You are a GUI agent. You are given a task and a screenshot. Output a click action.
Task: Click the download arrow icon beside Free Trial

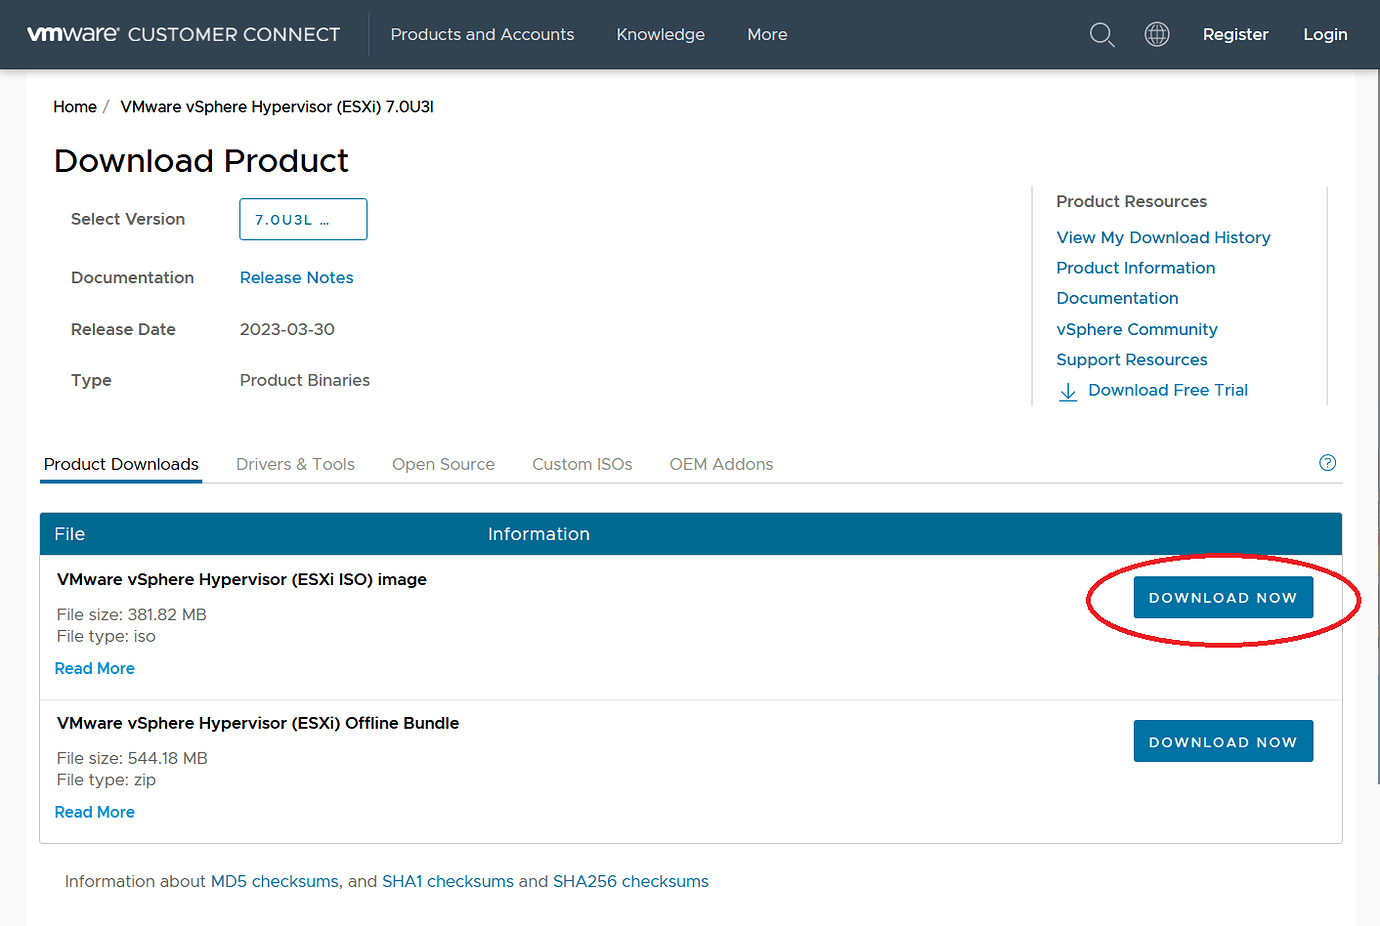1068,391
